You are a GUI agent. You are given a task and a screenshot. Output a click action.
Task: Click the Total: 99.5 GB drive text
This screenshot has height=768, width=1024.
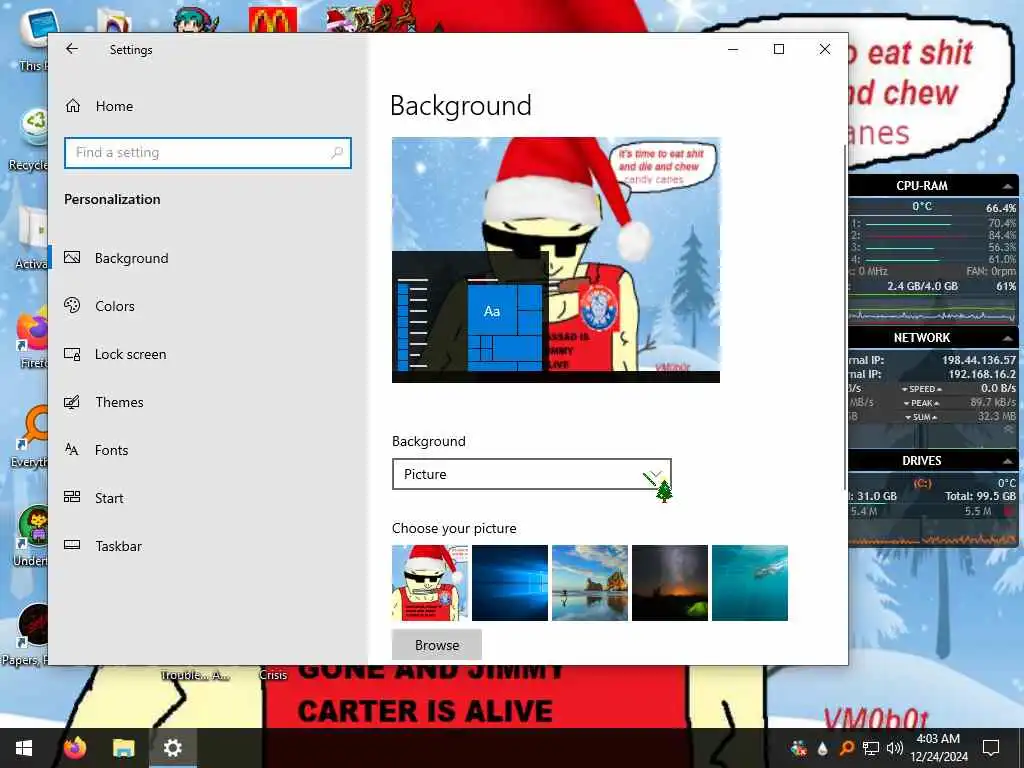980,496
